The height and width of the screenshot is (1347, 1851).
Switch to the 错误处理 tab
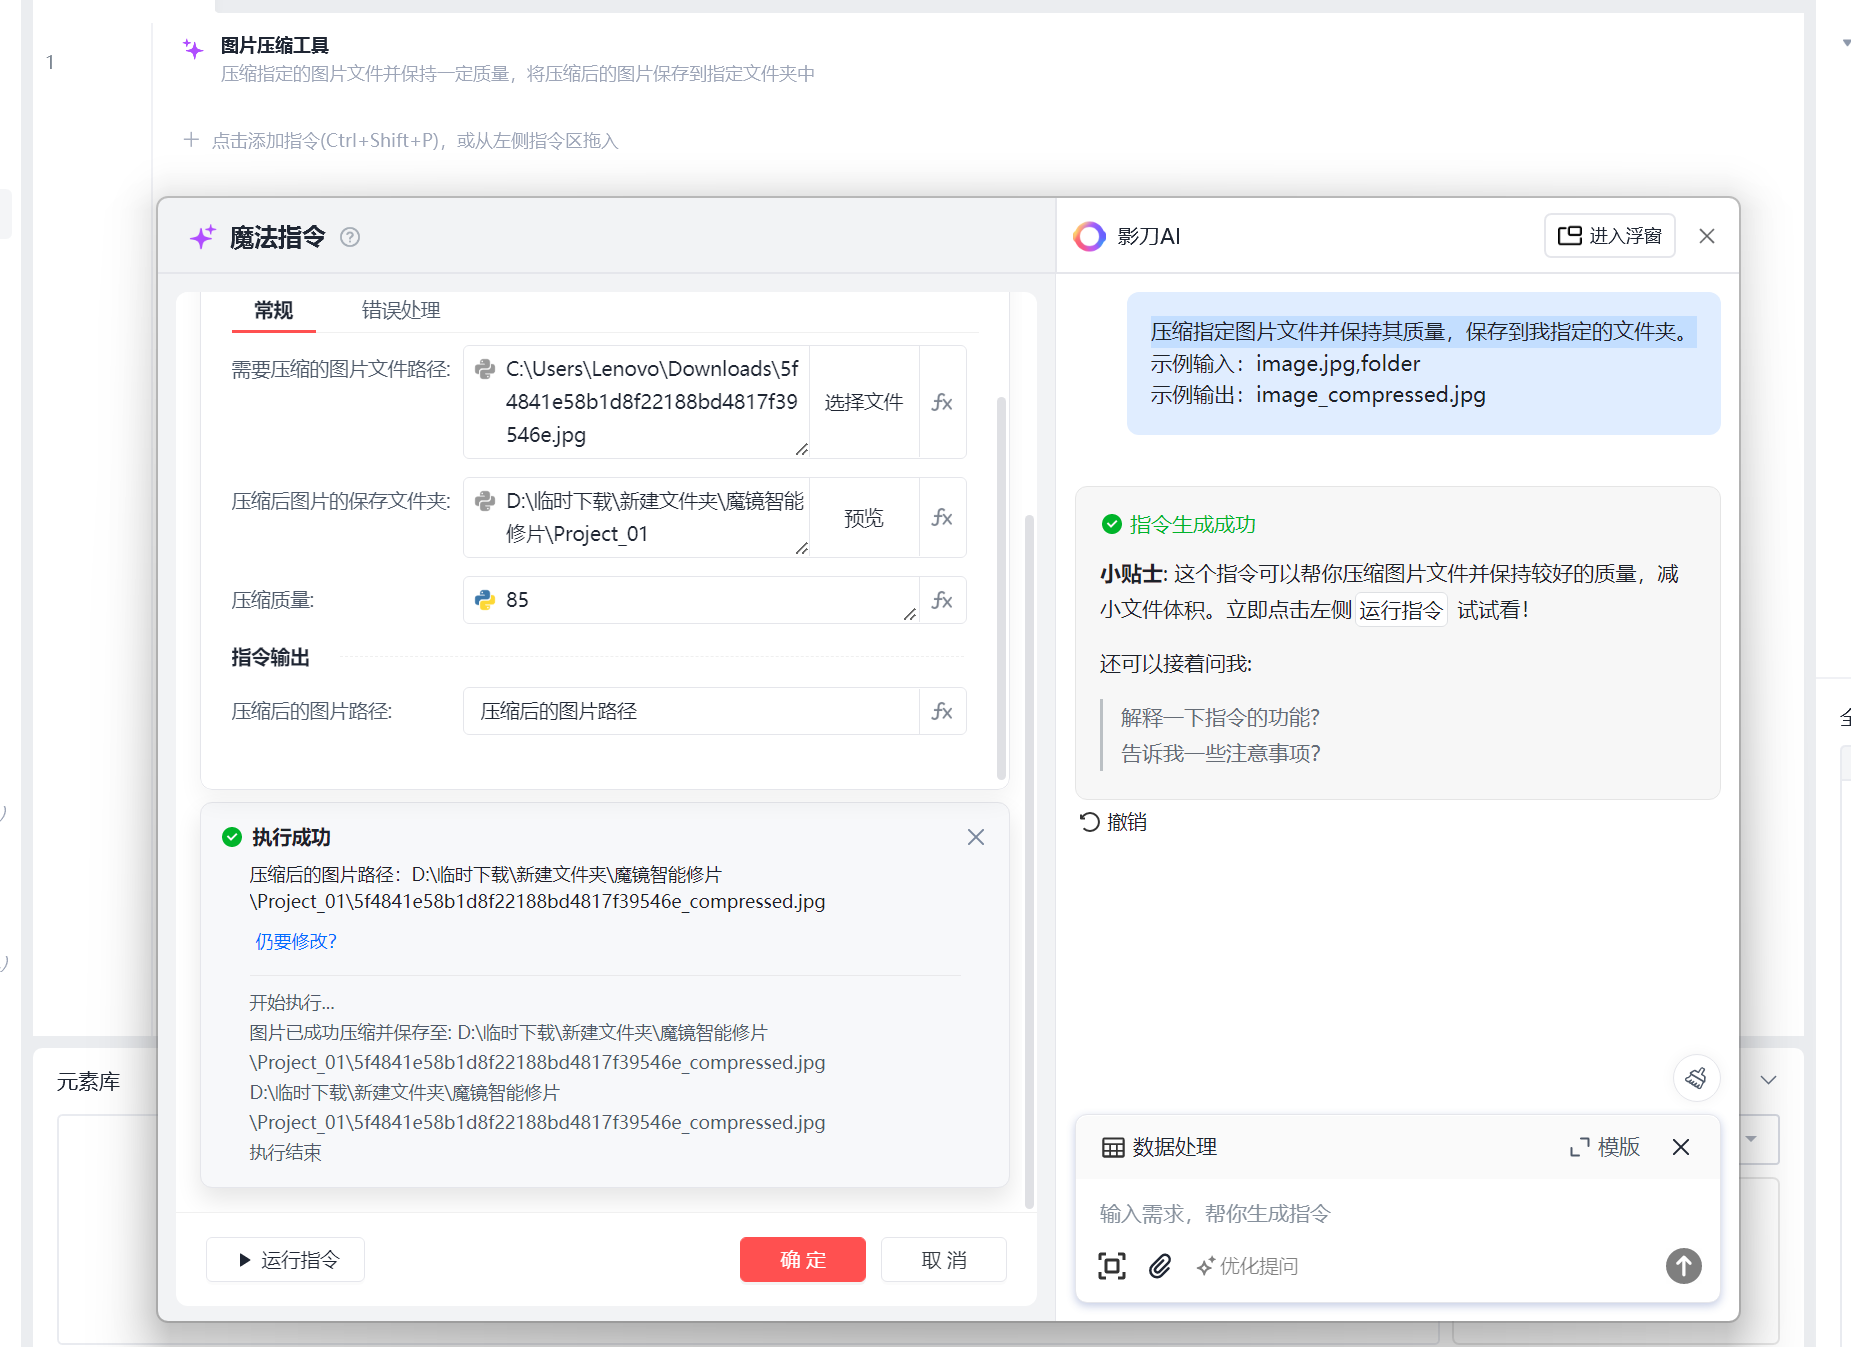pos(400,310)
